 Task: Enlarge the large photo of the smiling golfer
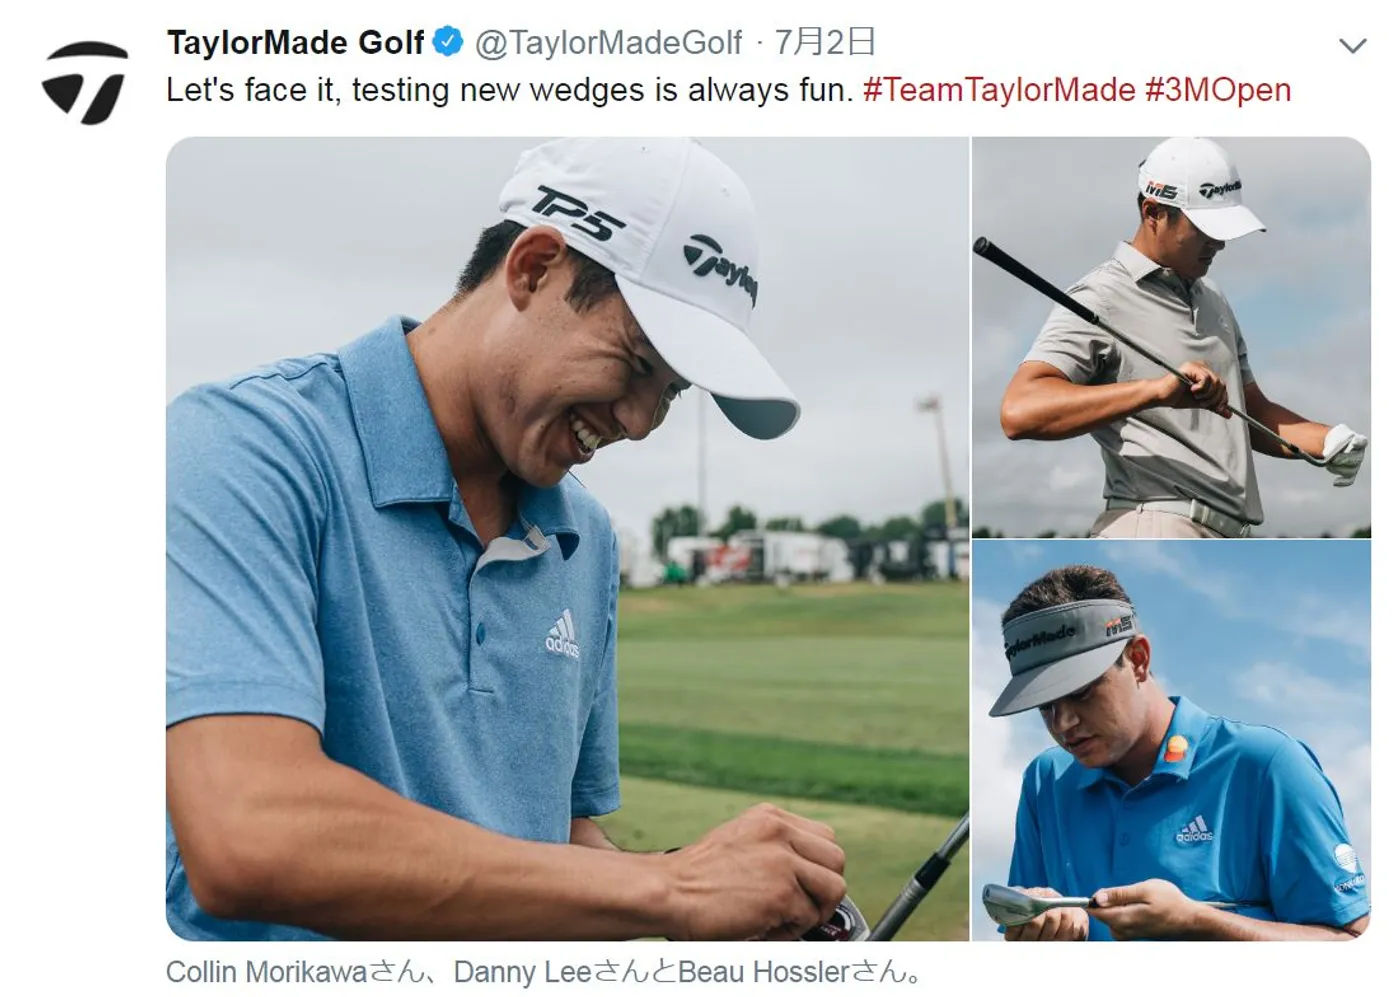tap(567, 538)
